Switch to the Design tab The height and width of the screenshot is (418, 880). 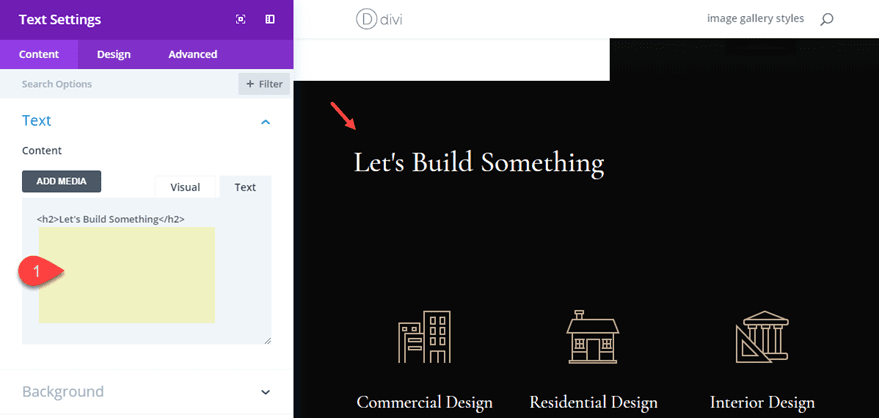tap(113, 54)
